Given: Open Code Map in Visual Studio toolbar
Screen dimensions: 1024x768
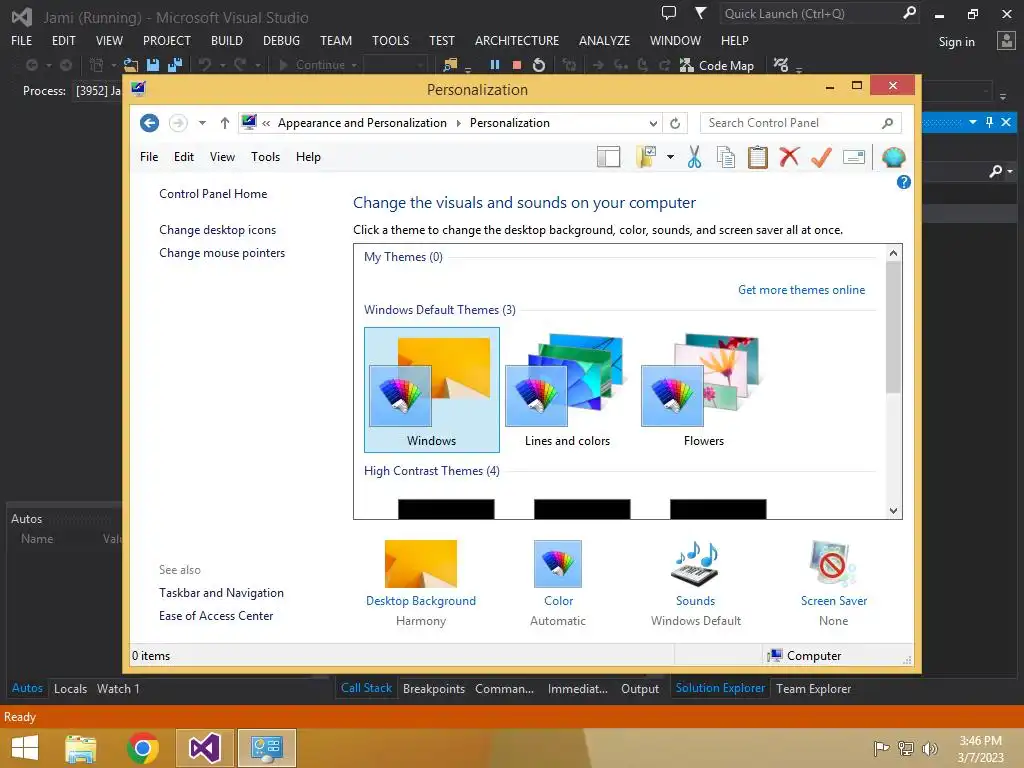Looking at the screenshot, I should (717, 65).
